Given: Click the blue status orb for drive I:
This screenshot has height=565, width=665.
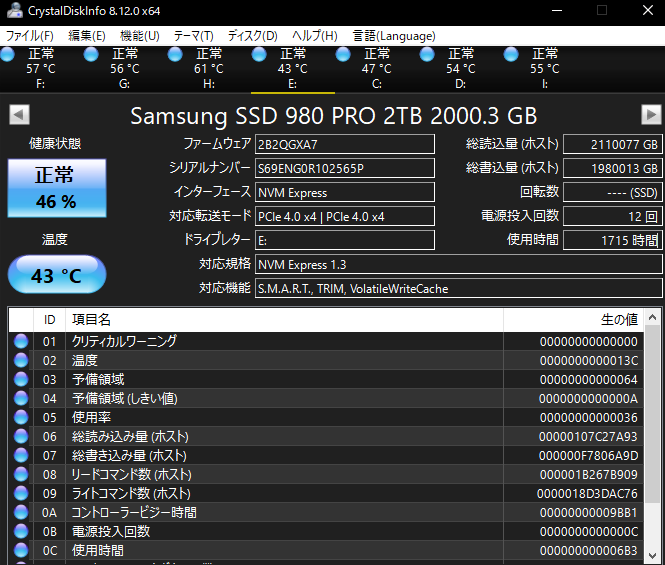Looking at the screenshot, I should coord(511,54).
